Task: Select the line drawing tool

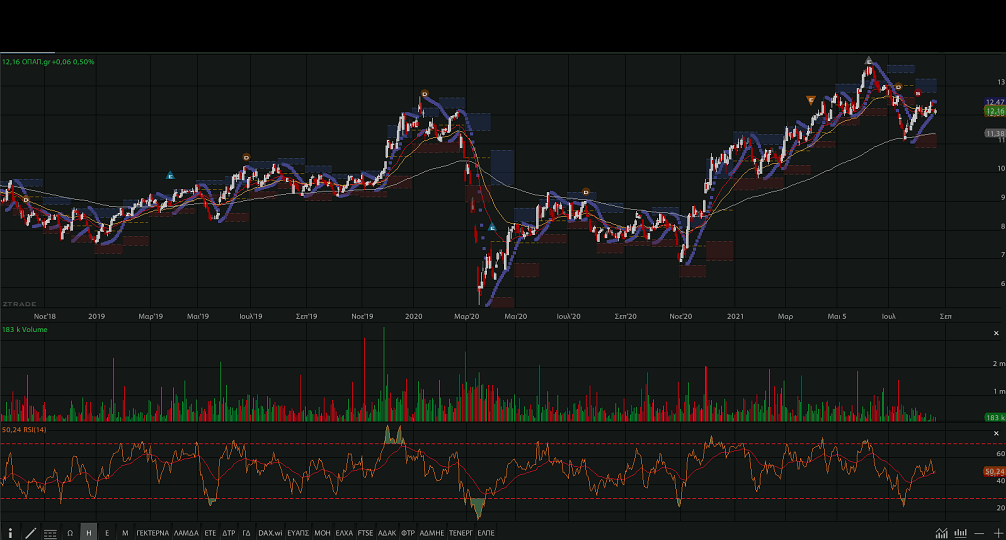Action: 31,533
